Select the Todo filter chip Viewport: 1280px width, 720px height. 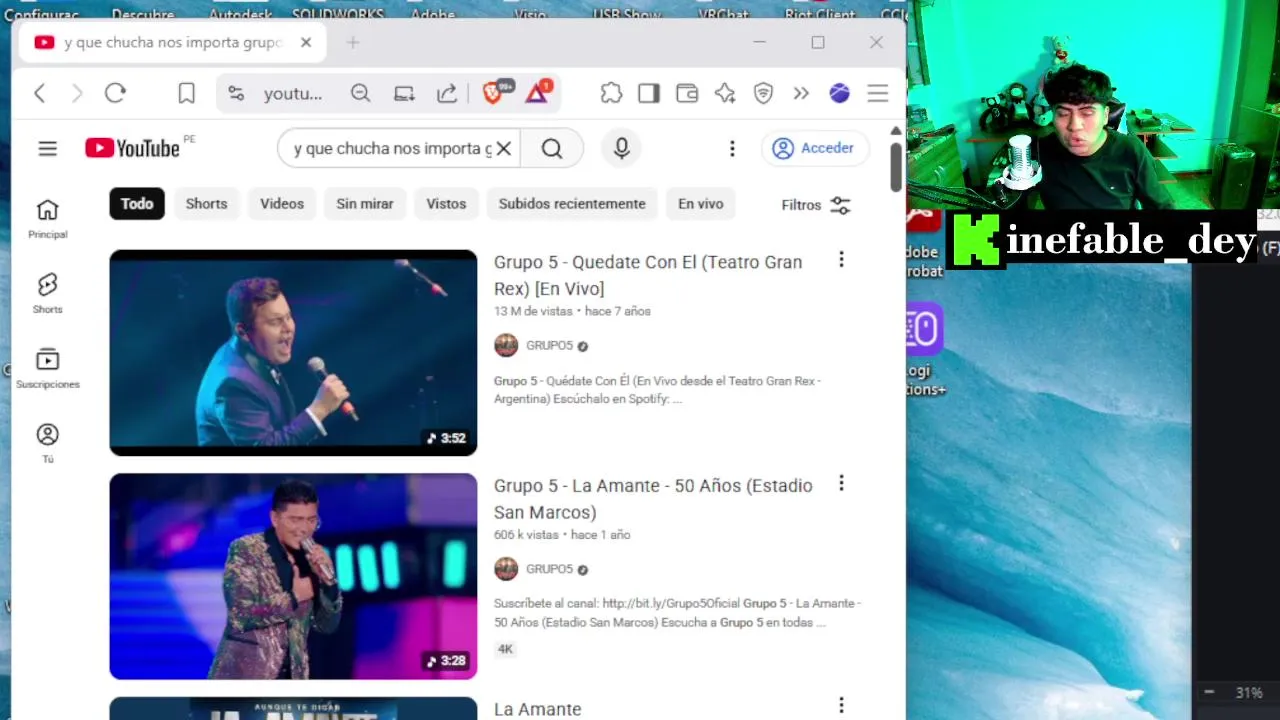pos(137,203)
